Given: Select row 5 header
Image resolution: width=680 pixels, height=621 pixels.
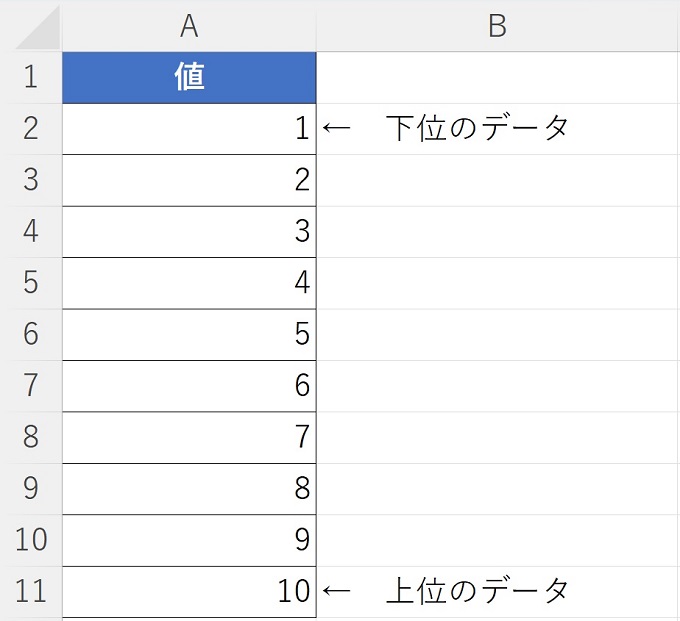Looking at the screenshot, I should (x=30, y=283).
